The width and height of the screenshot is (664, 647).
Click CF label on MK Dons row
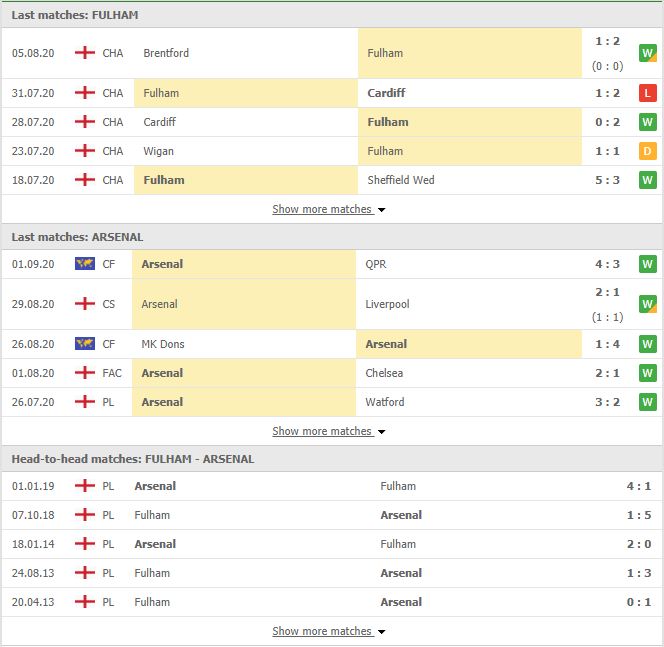point(108,344)
